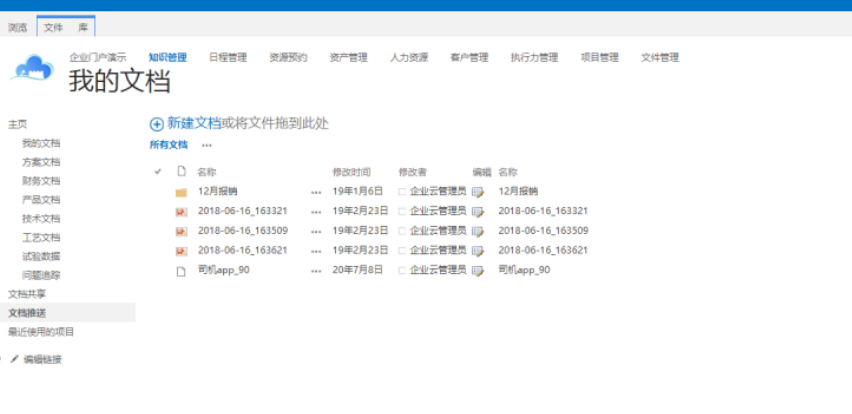Open the 财务文档 sidebar link
Viewport: 852px width, 414px height.
click(41, 181)
